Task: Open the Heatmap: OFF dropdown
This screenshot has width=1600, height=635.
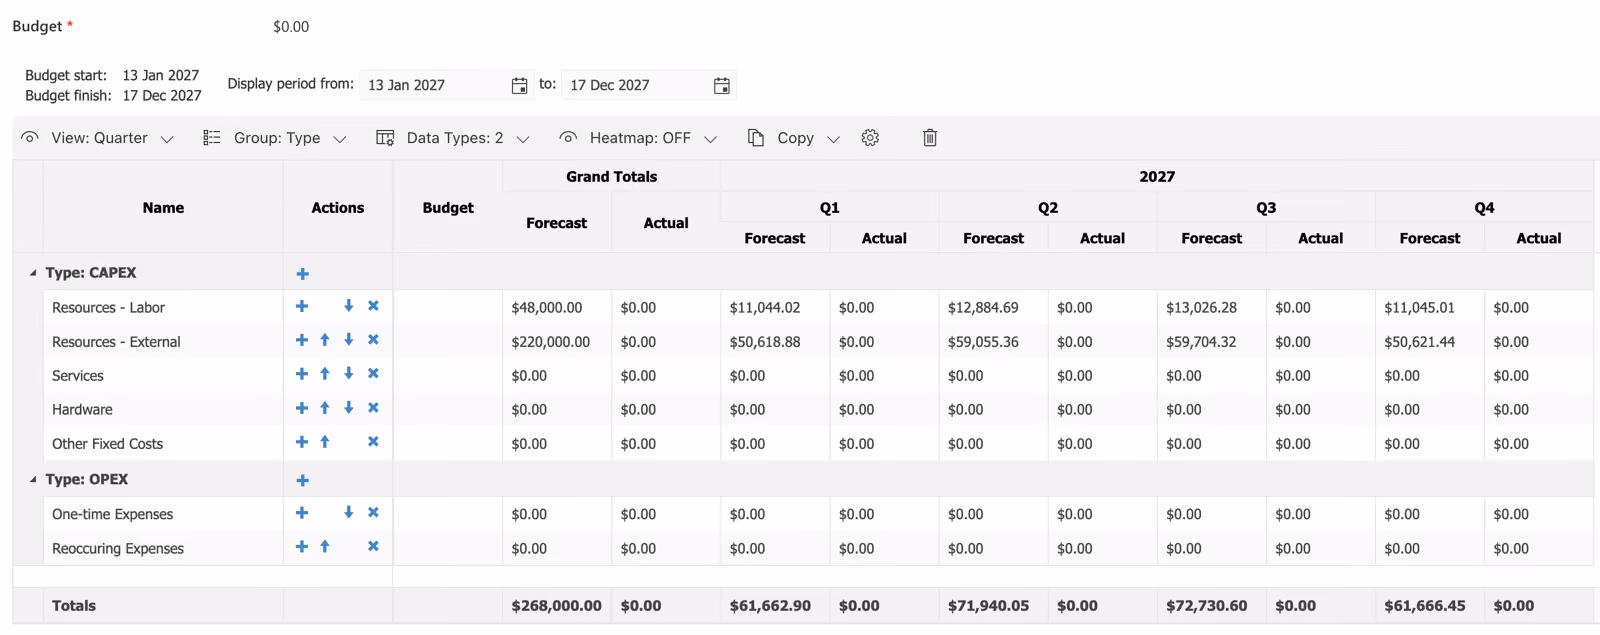Action: tap(638, 138)
